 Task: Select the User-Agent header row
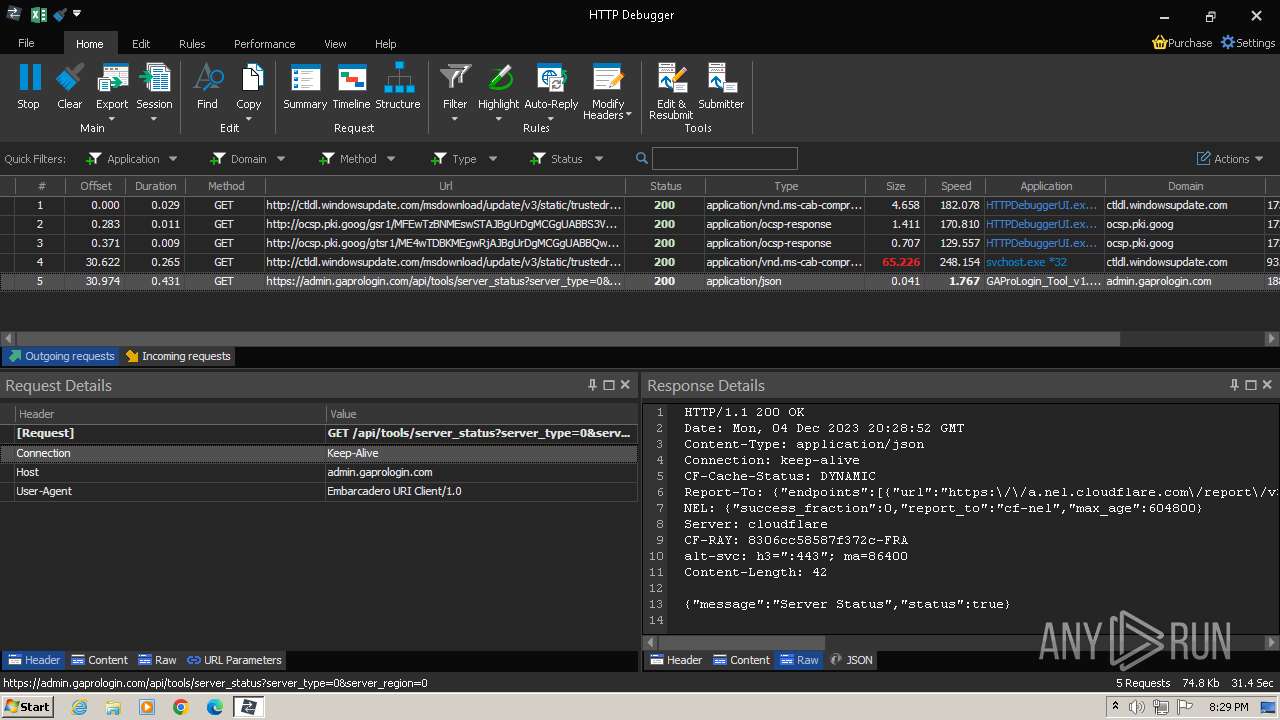click(319, 491)
